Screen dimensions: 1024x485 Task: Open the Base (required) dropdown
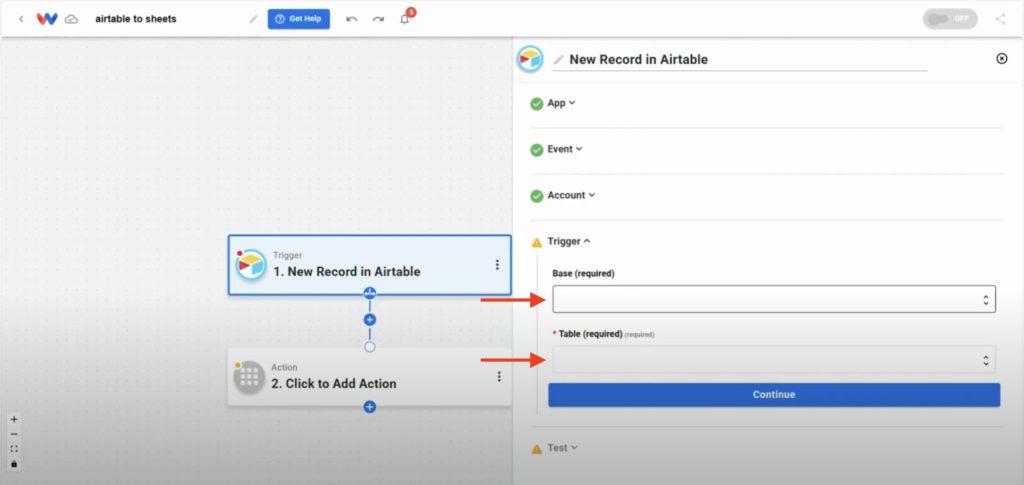(774, 299)
